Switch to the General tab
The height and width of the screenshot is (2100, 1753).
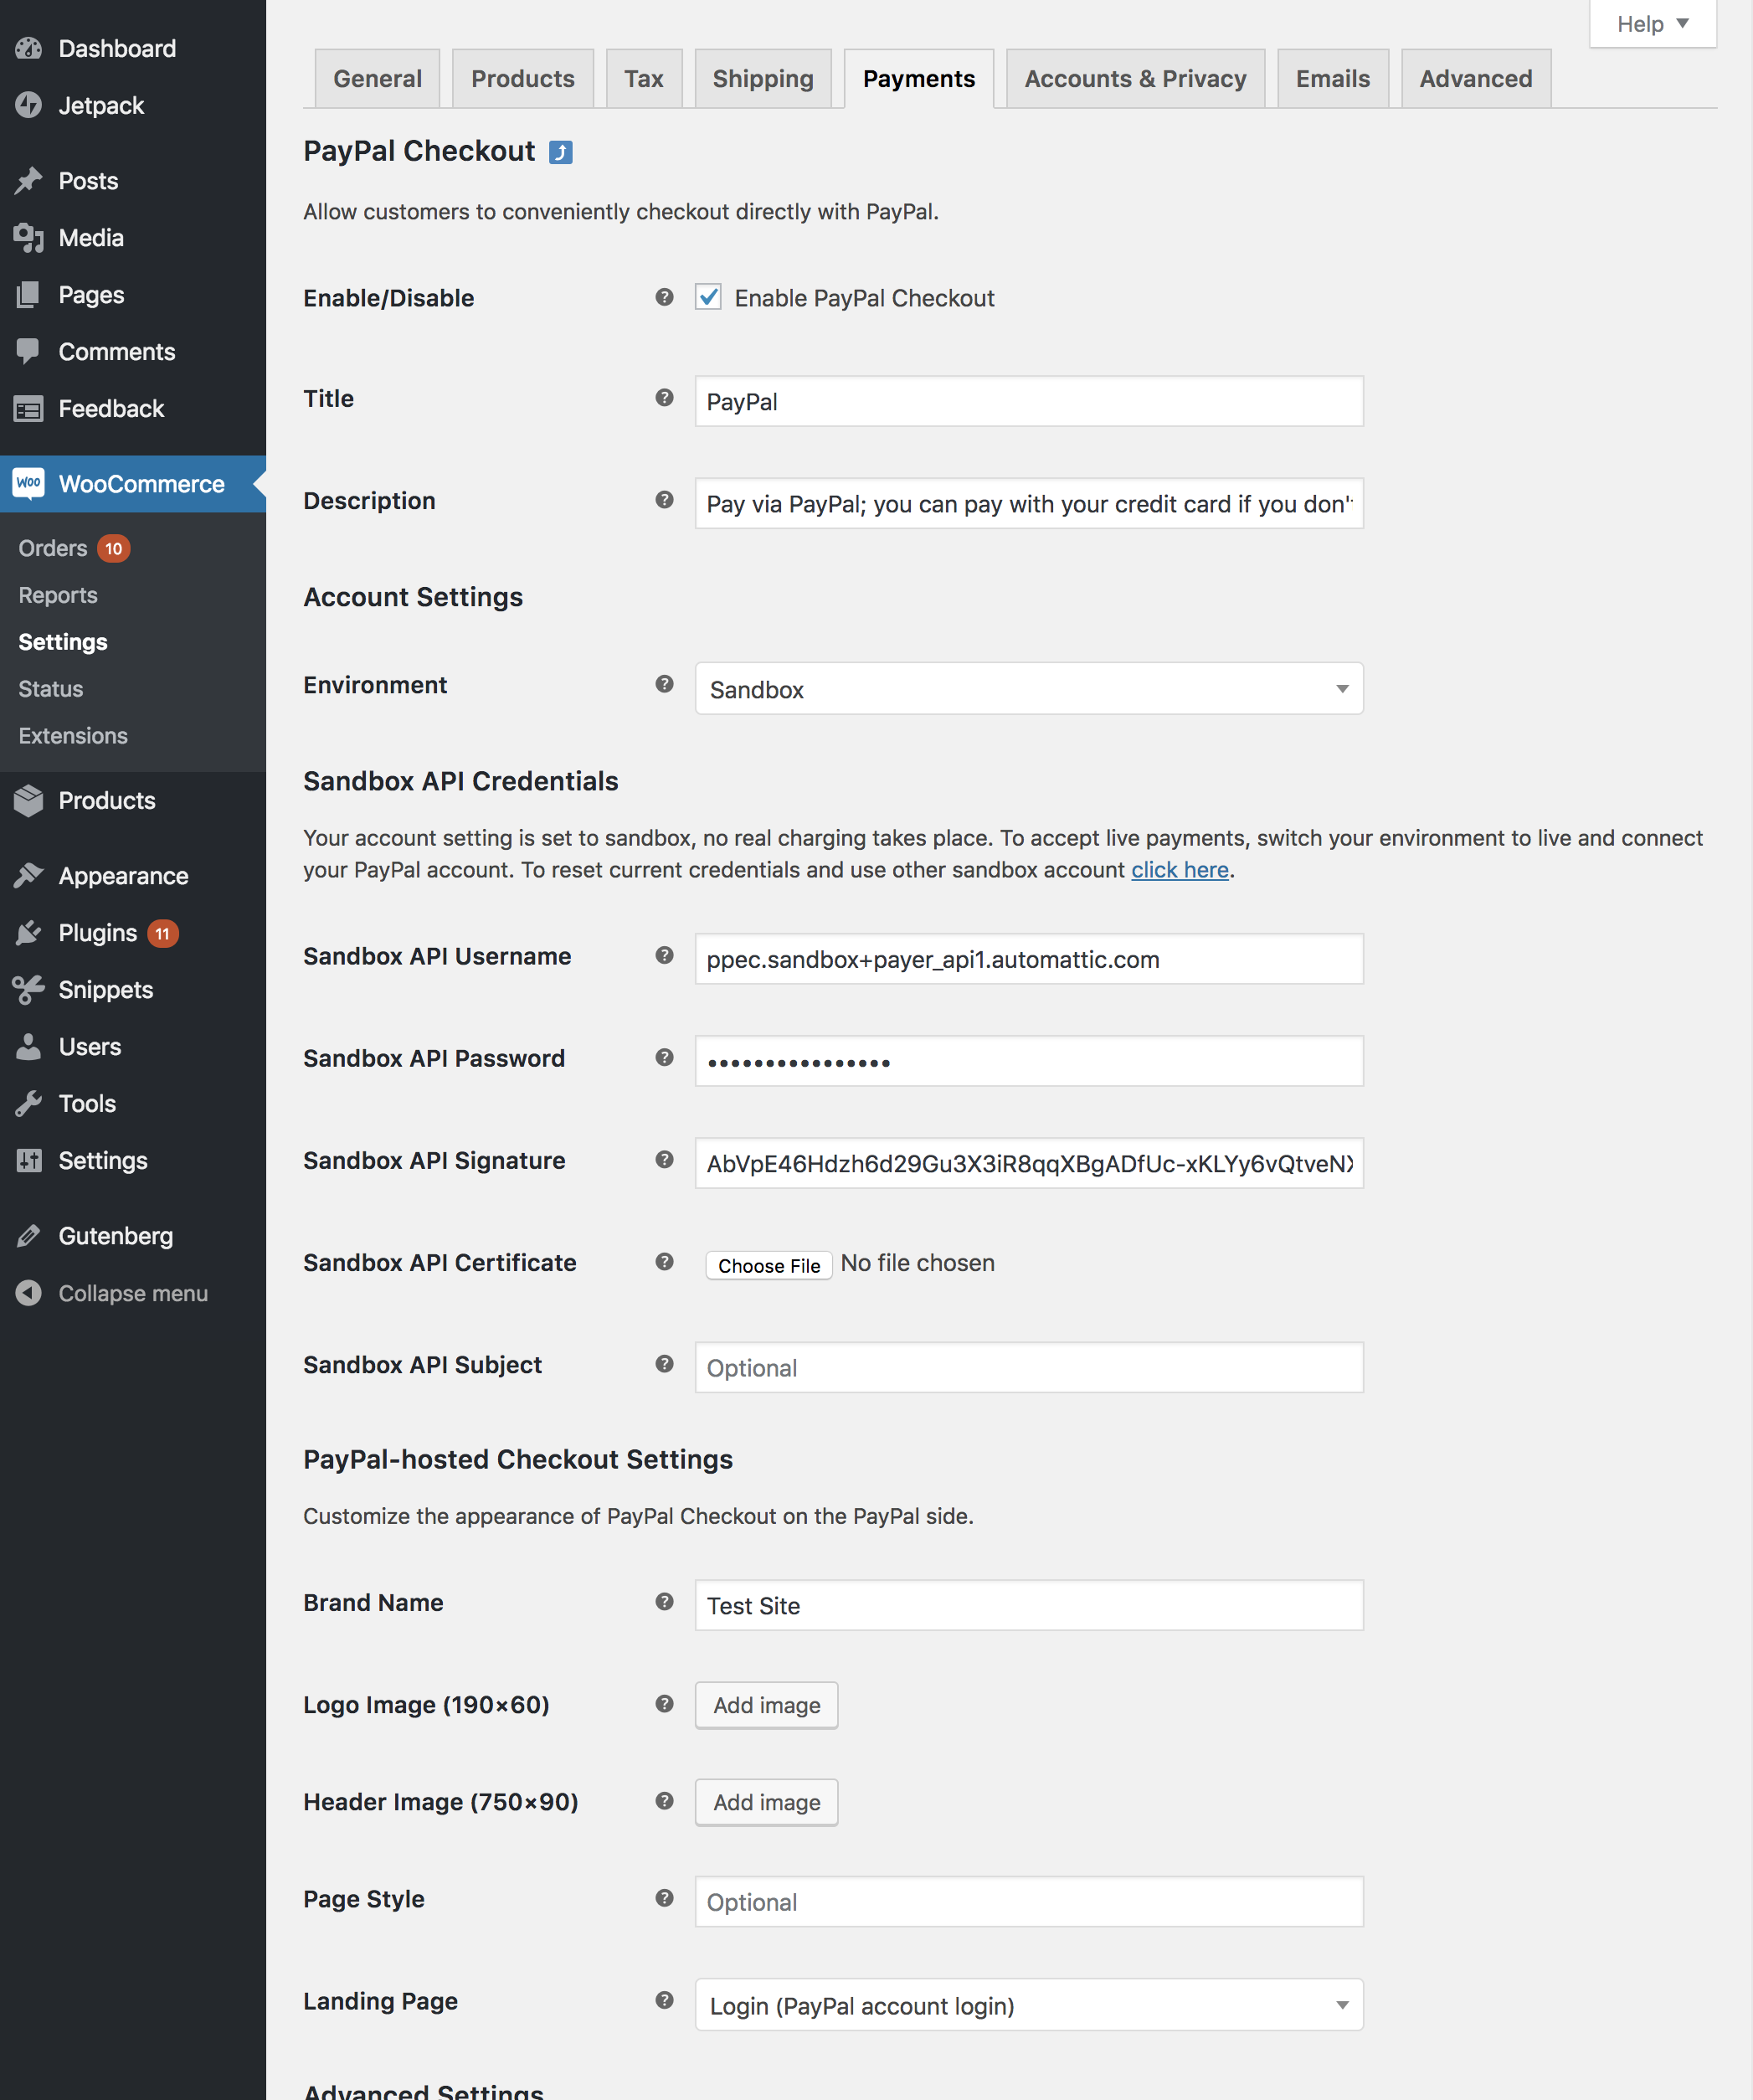(377, 78)
